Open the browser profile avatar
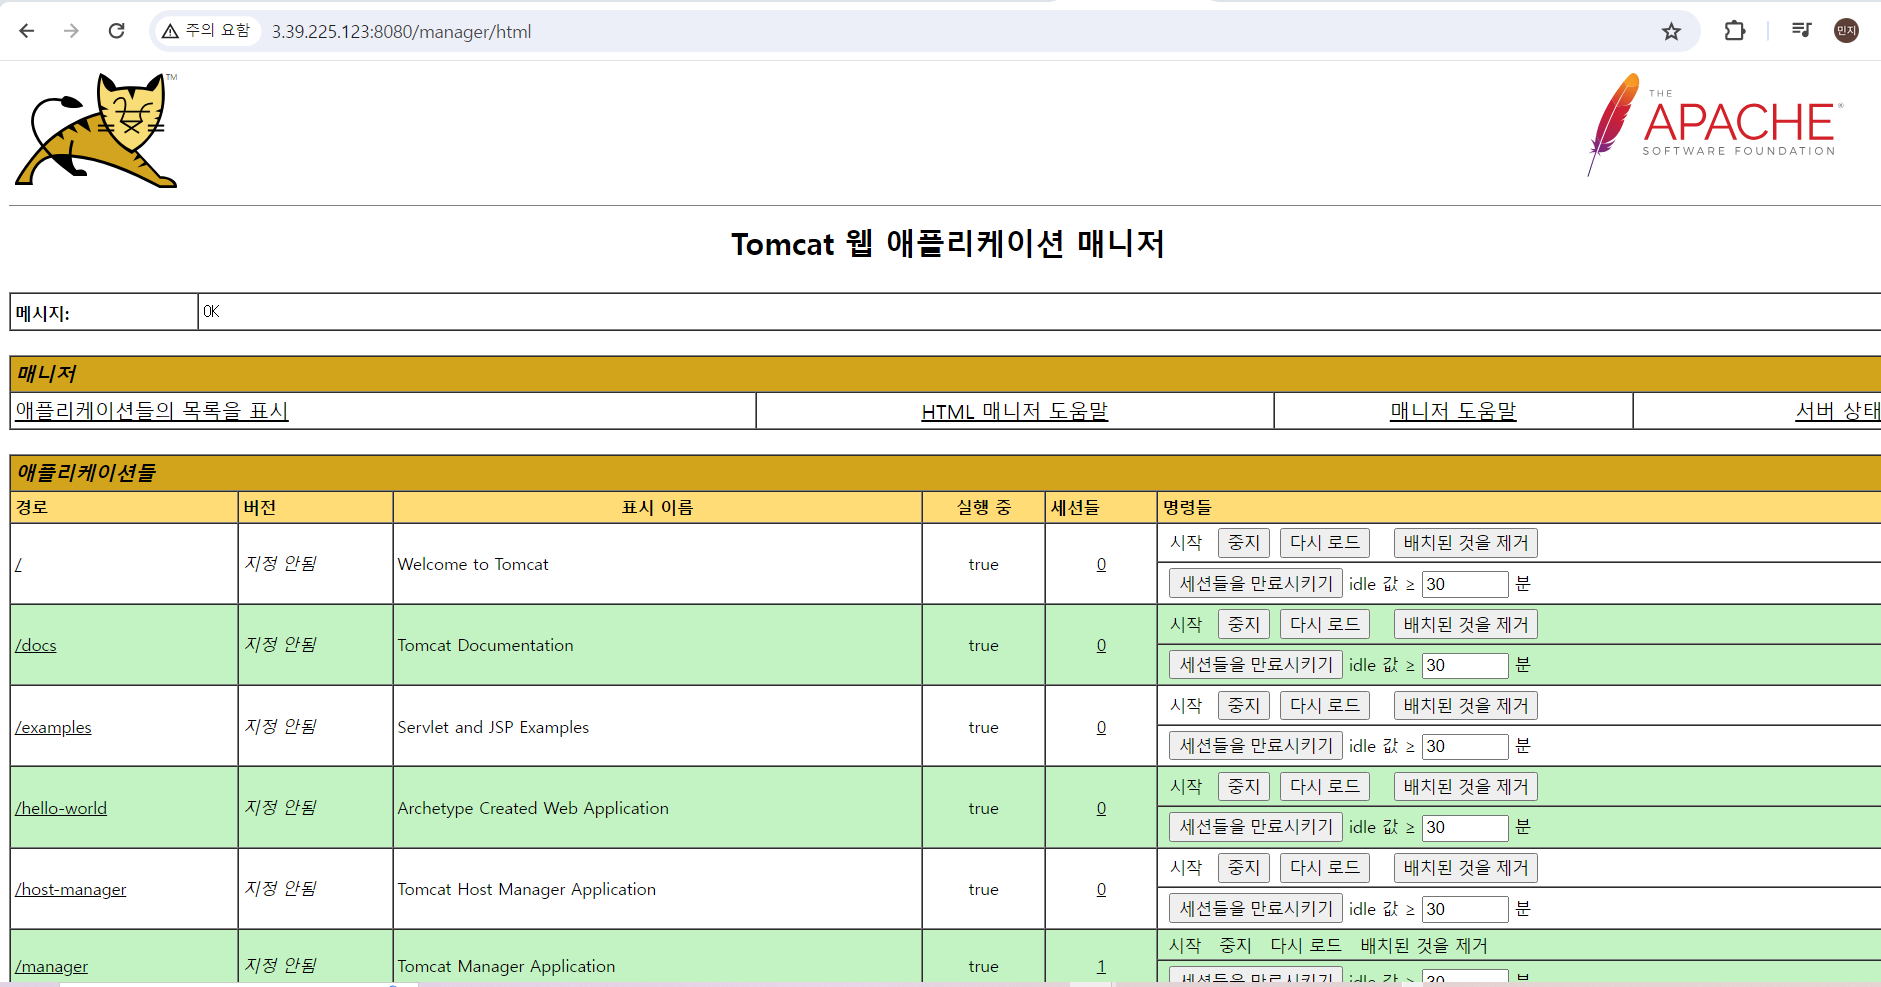 [x=1846, y=31]
